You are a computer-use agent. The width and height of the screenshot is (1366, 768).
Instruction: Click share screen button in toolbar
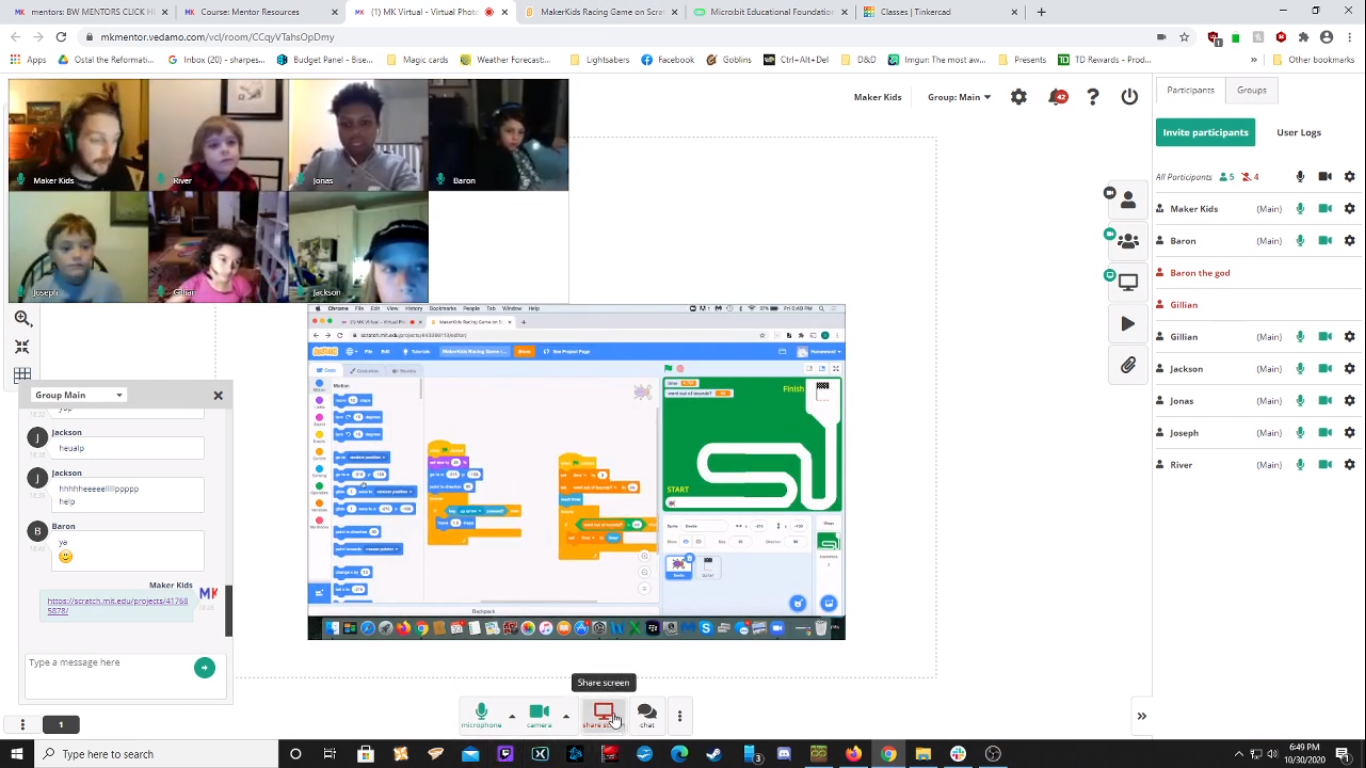(x=603, y=715)
